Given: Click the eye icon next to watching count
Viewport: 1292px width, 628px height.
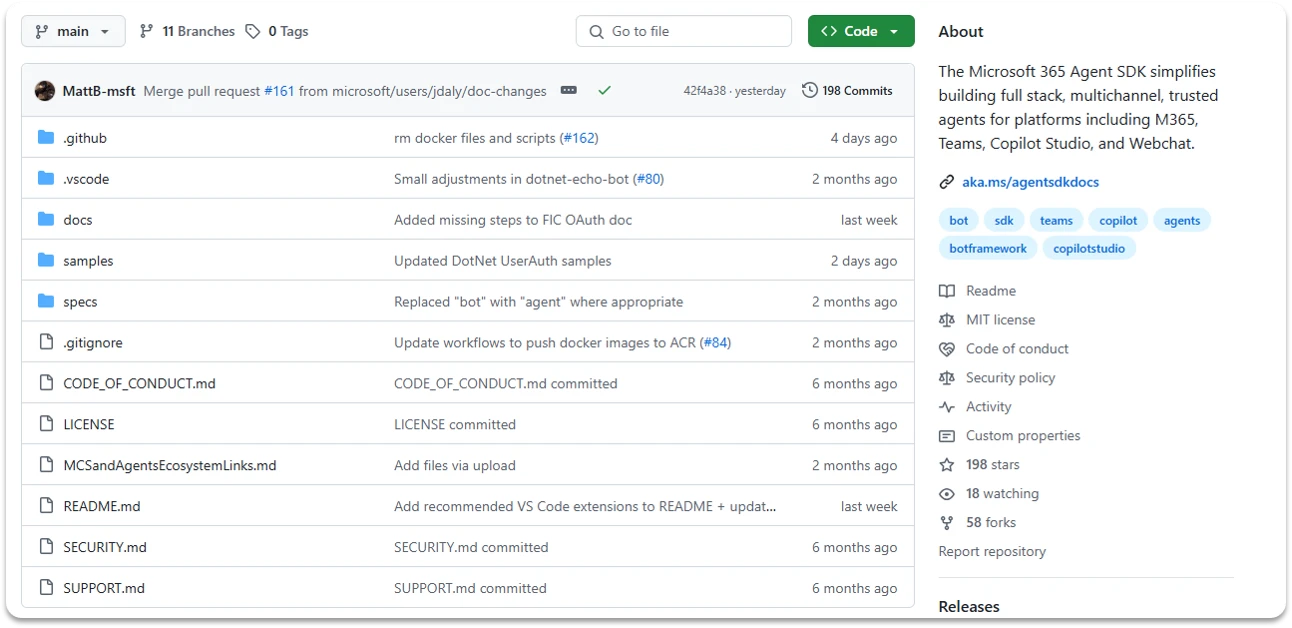Looking at the screenshot, I should tap(946, 493).
